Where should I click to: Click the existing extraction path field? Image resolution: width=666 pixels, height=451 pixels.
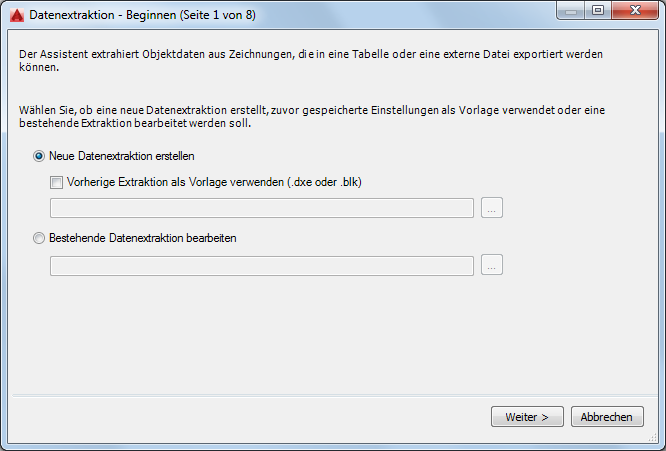pyautogui.click(x=261, y=265)
